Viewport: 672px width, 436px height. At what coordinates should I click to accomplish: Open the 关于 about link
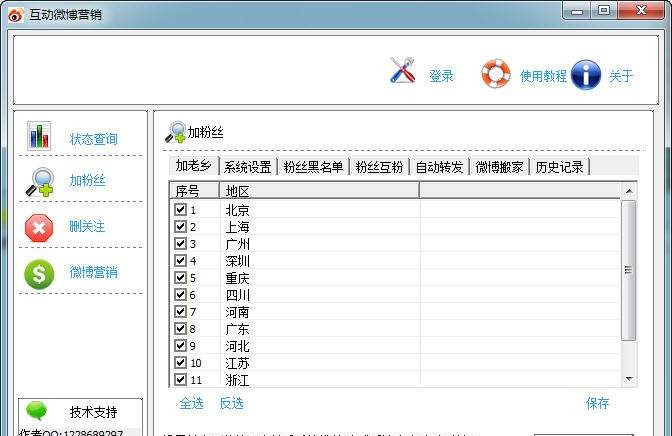click(x=621, y=76)
